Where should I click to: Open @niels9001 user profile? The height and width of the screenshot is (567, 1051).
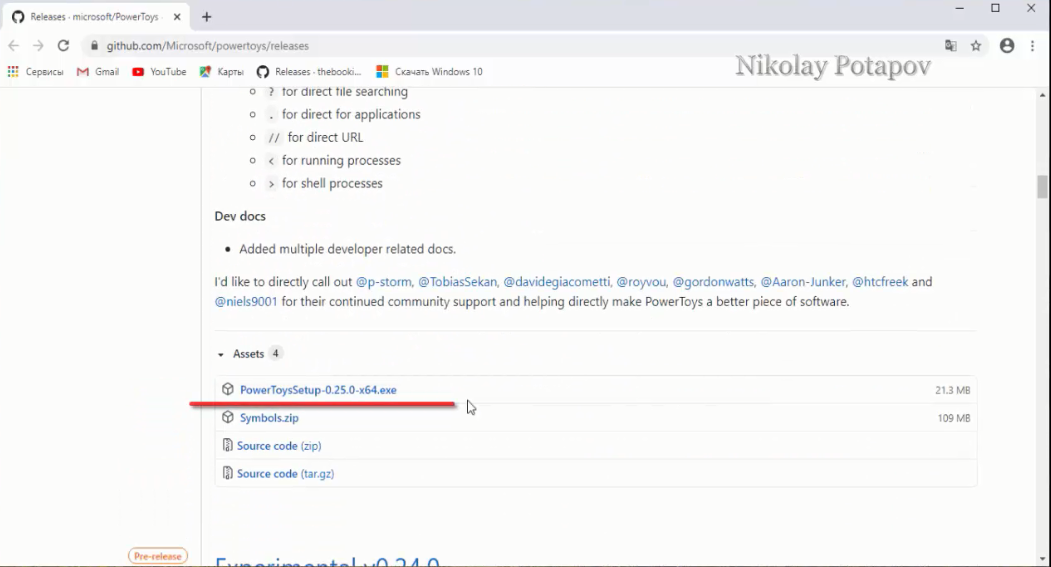coord(246,302)
